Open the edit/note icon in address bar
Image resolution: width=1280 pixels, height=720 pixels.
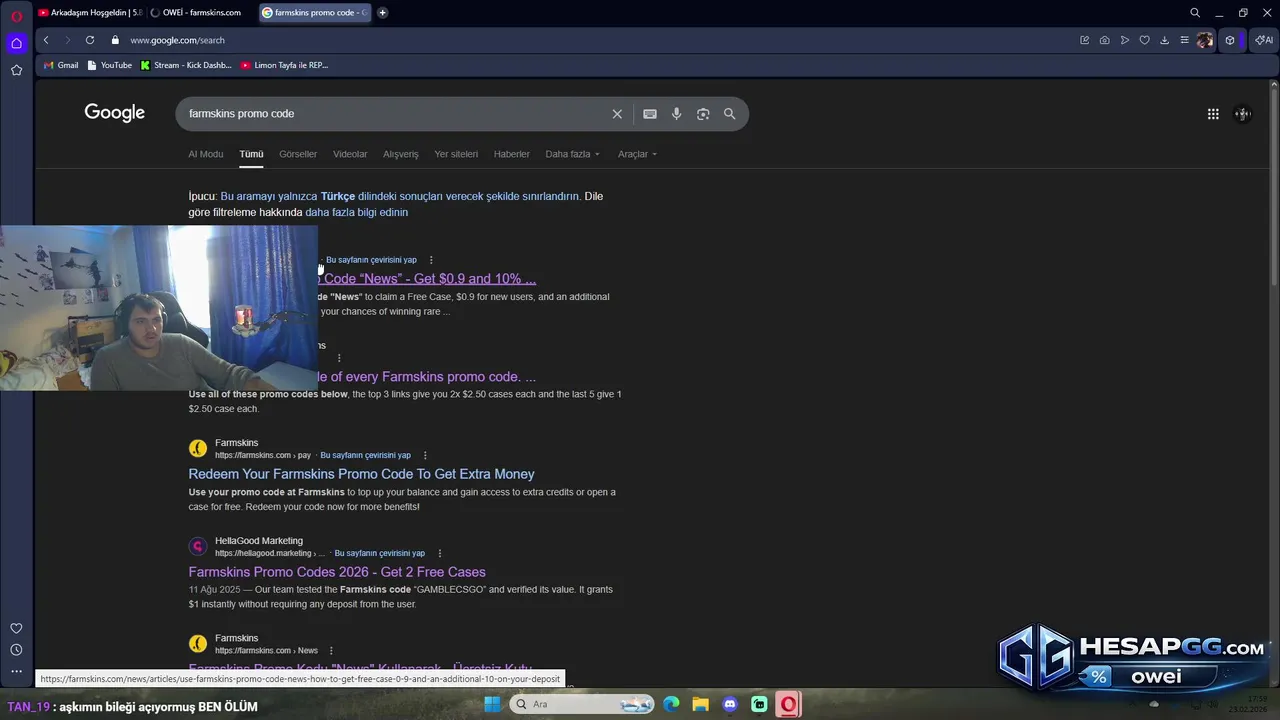(1084, 40)
